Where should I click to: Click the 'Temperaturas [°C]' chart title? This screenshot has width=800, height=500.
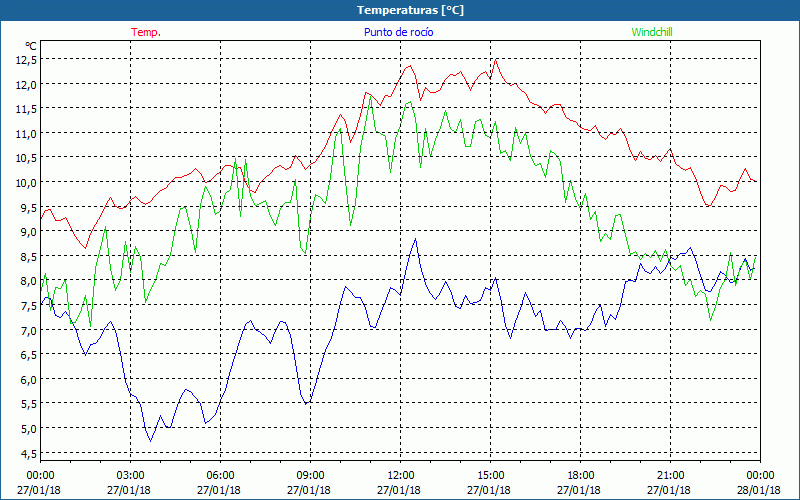(410, 10)
